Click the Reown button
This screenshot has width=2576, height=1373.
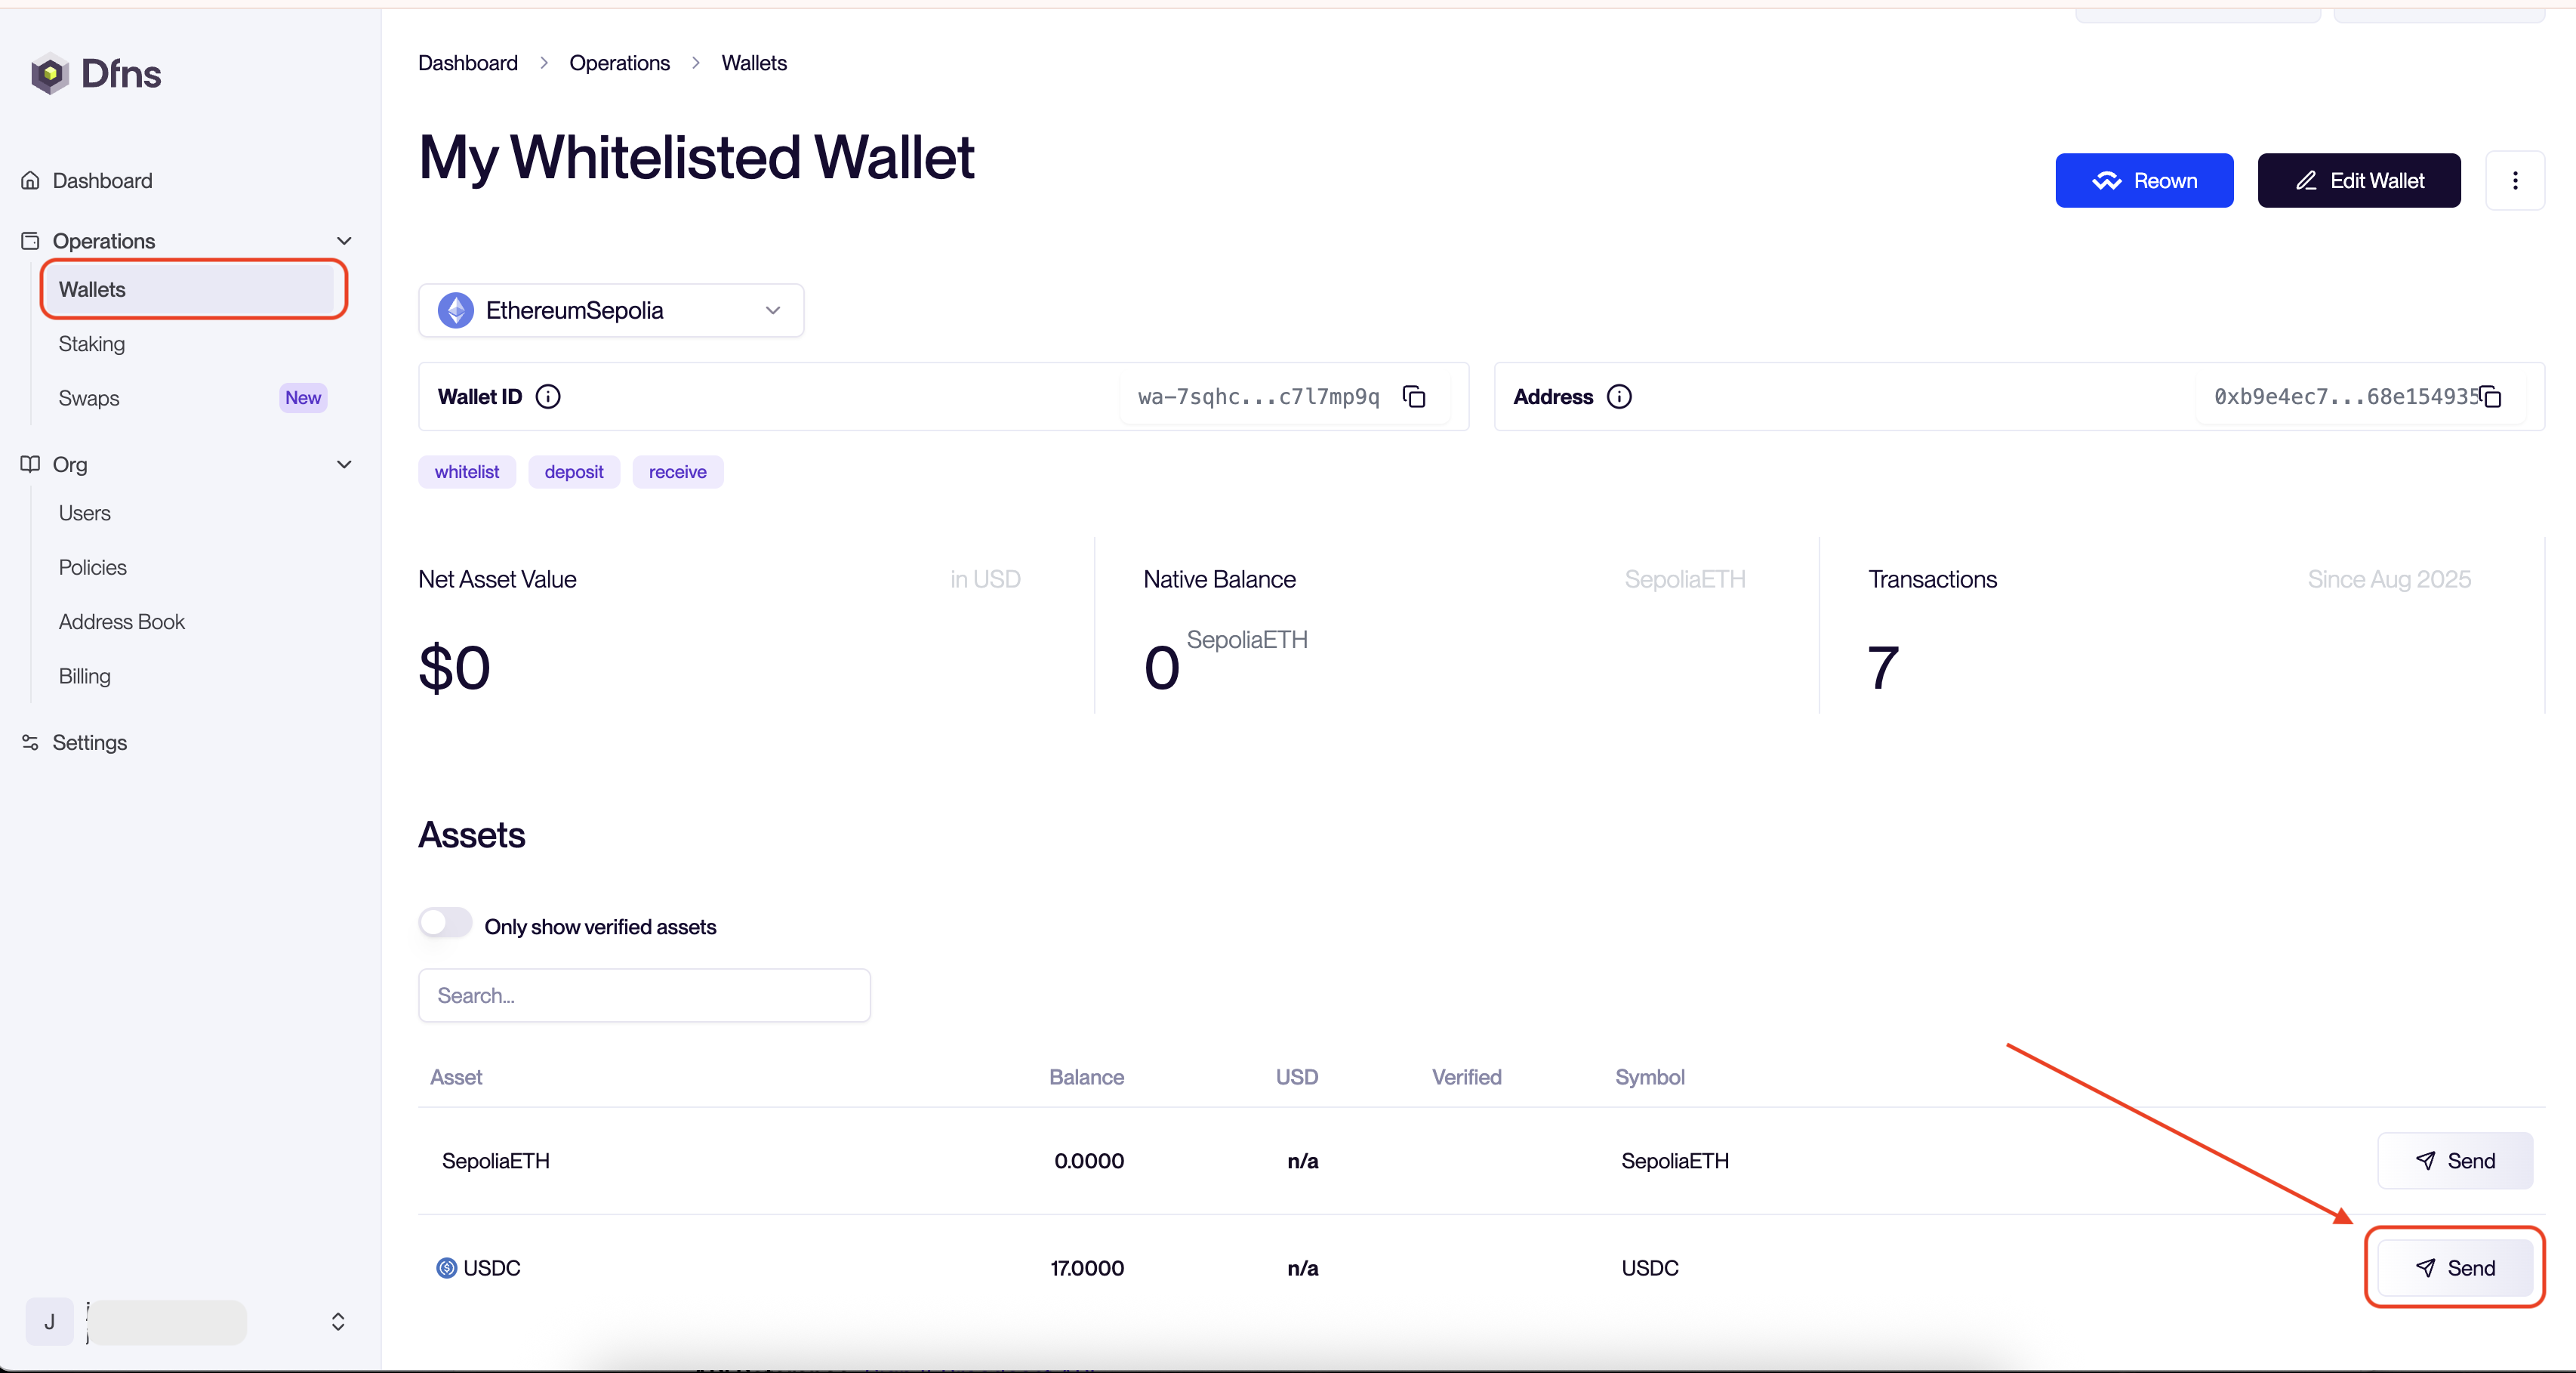click(2144, 181)
